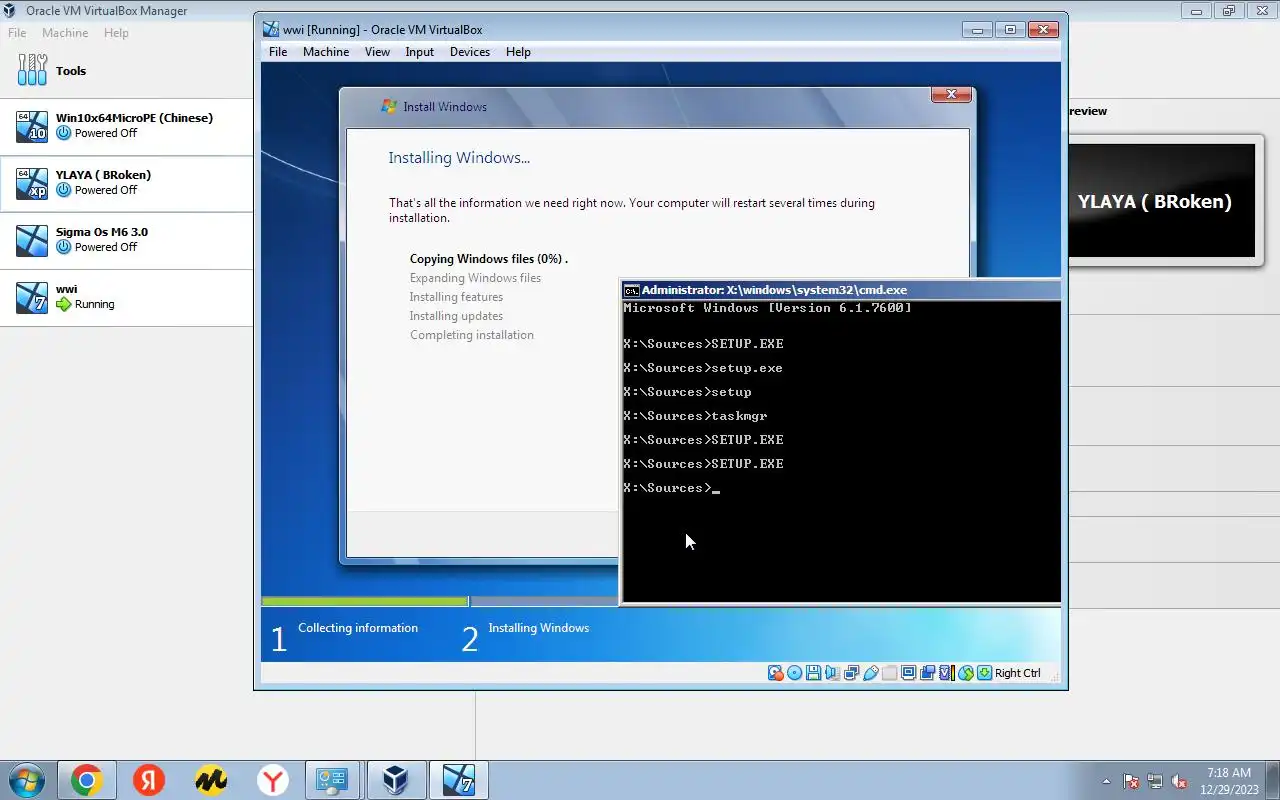1280x800 pixels.
Task: Click the cmd prompt at the blinking cursor
Action: click(716, 488)
